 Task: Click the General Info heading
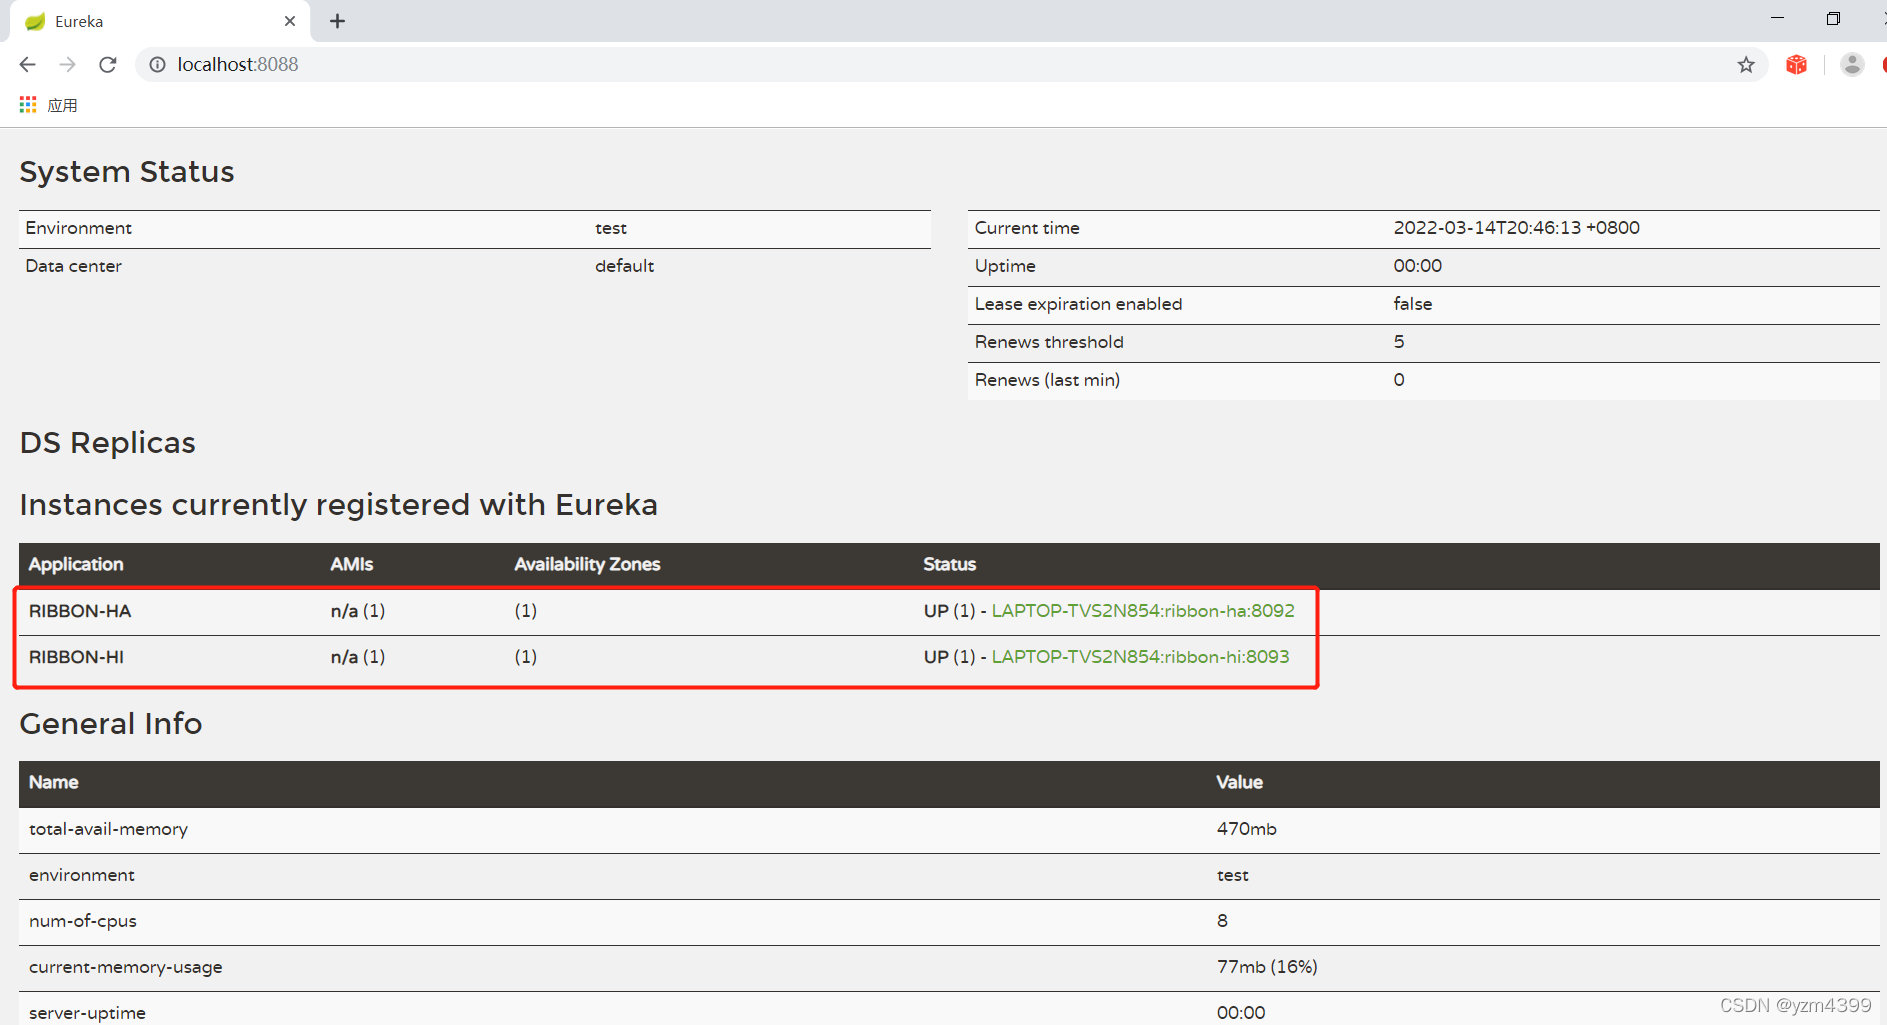tap(111, 724)
